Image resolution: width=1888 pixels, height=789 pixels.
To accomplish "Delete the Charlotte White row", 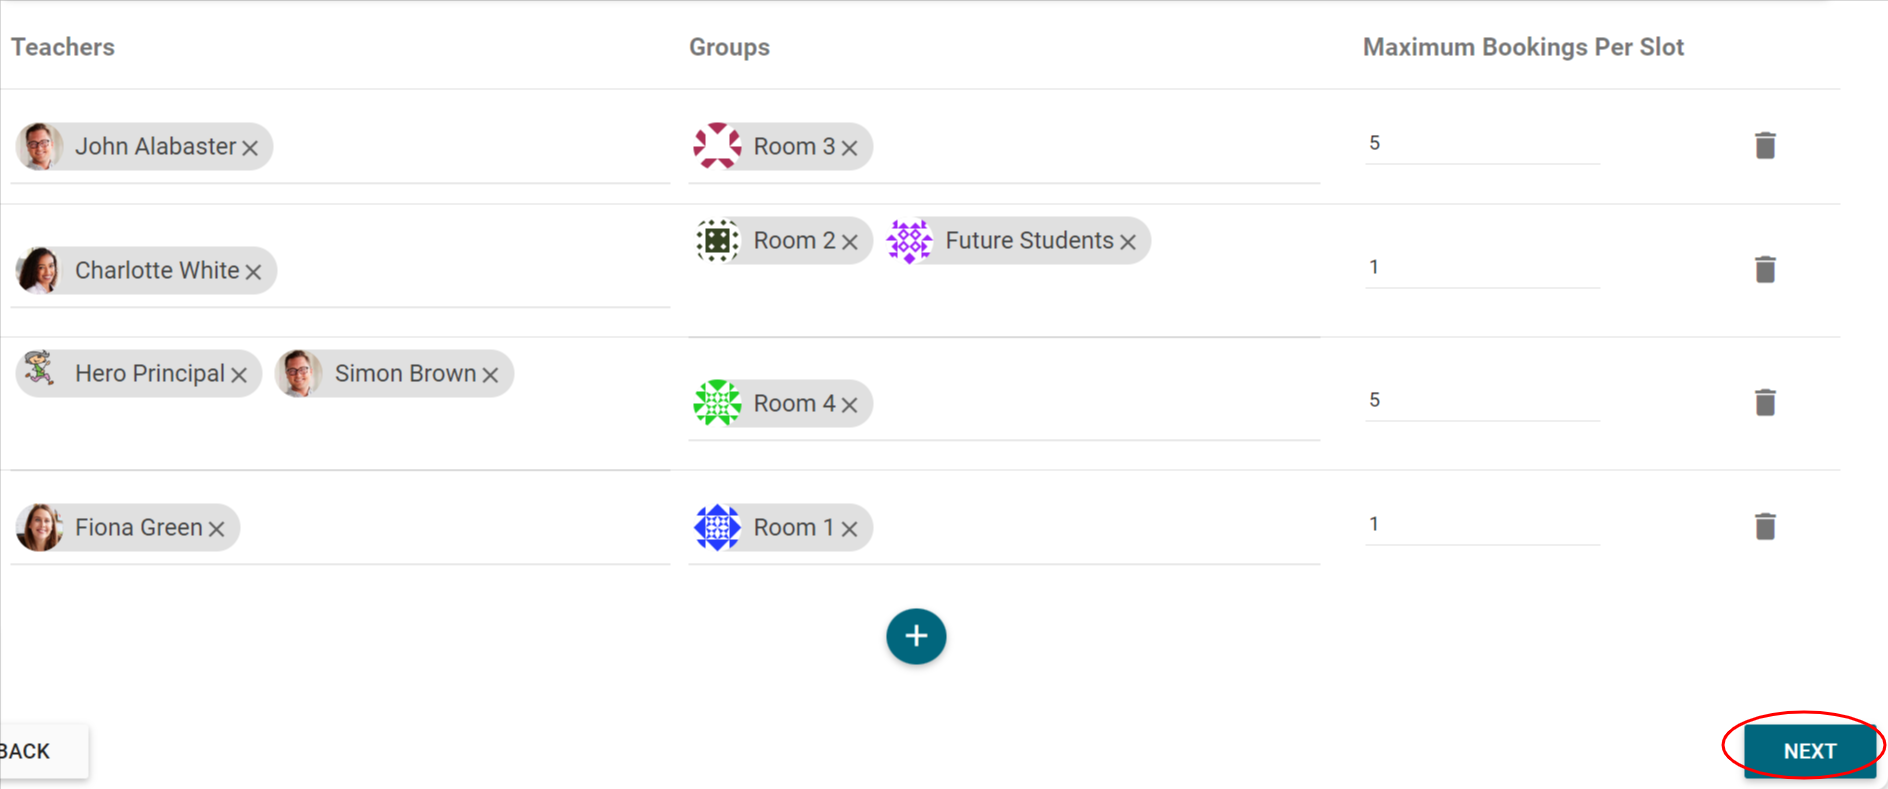I will click(1765, 270).
